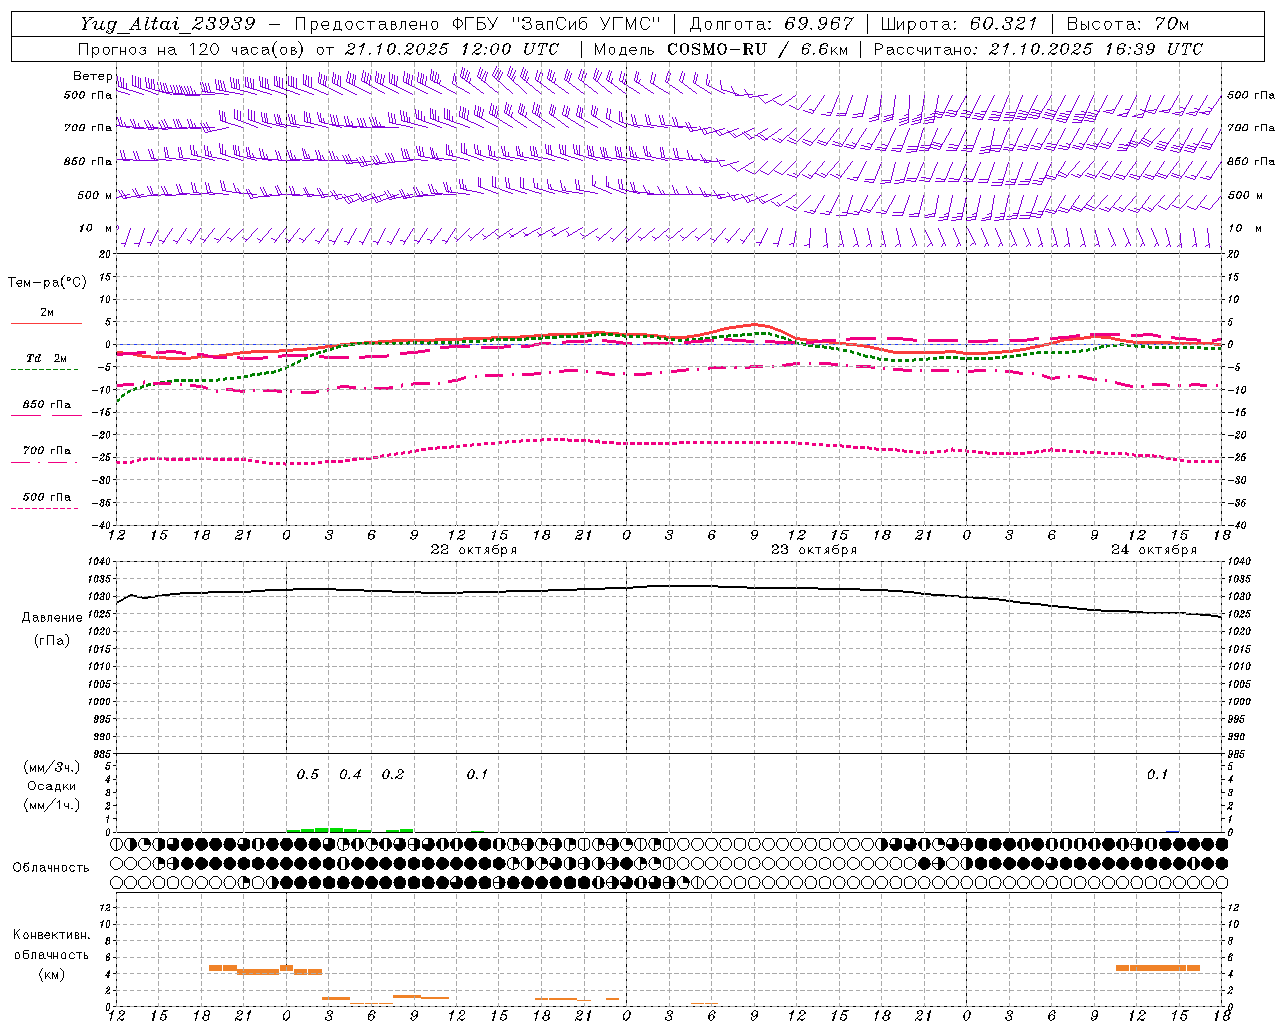1280x1024 pixels.
Task: Click the "Давление" pressure panel label
Action: click(x=52, y=618)
